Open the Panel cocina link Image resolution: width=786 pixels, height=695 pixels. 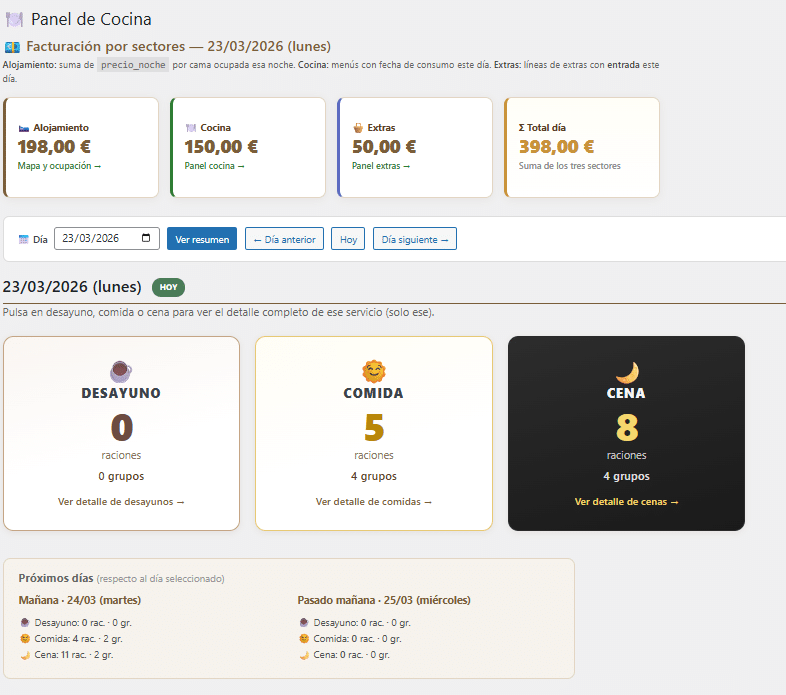click(214, 166)
